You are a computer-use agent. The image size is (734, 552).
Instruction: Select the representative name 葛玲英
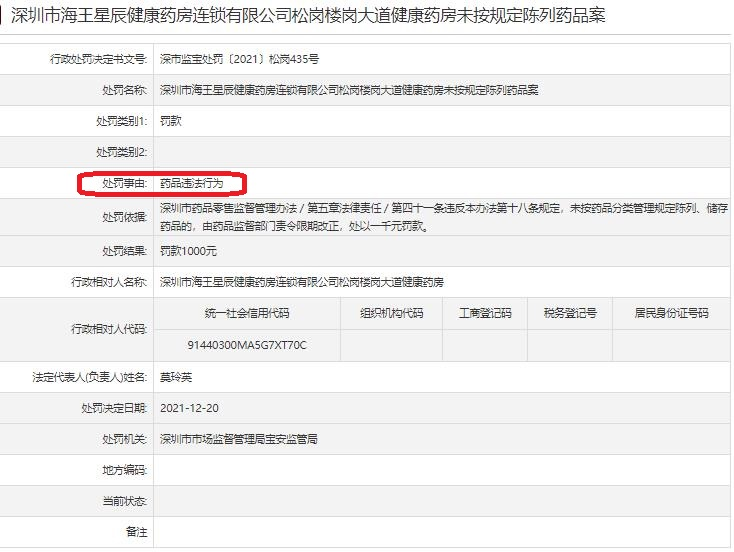click(176, 377)
